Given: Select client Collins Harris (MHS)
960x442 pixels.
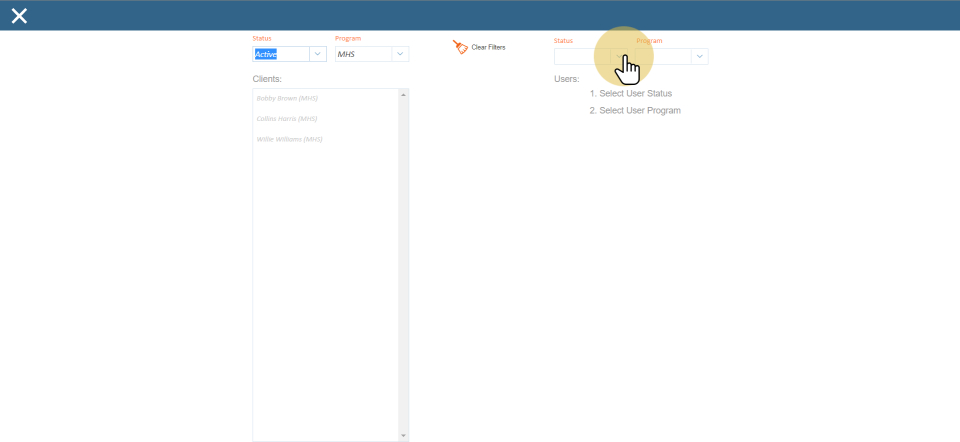Looking at the screenshot, I should pos(287,118).
